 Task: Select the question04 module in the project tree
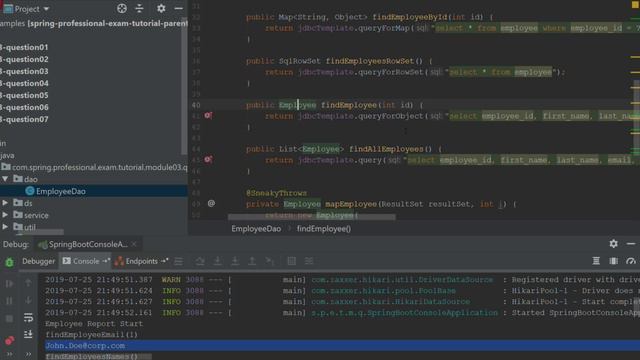(24, 83)
